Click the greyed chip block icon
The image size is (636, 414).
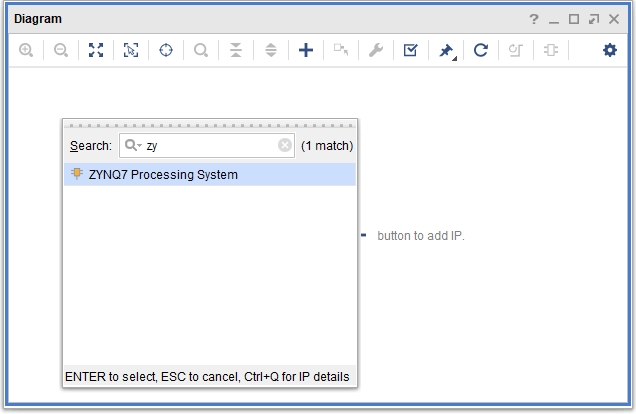click(550, 50)
